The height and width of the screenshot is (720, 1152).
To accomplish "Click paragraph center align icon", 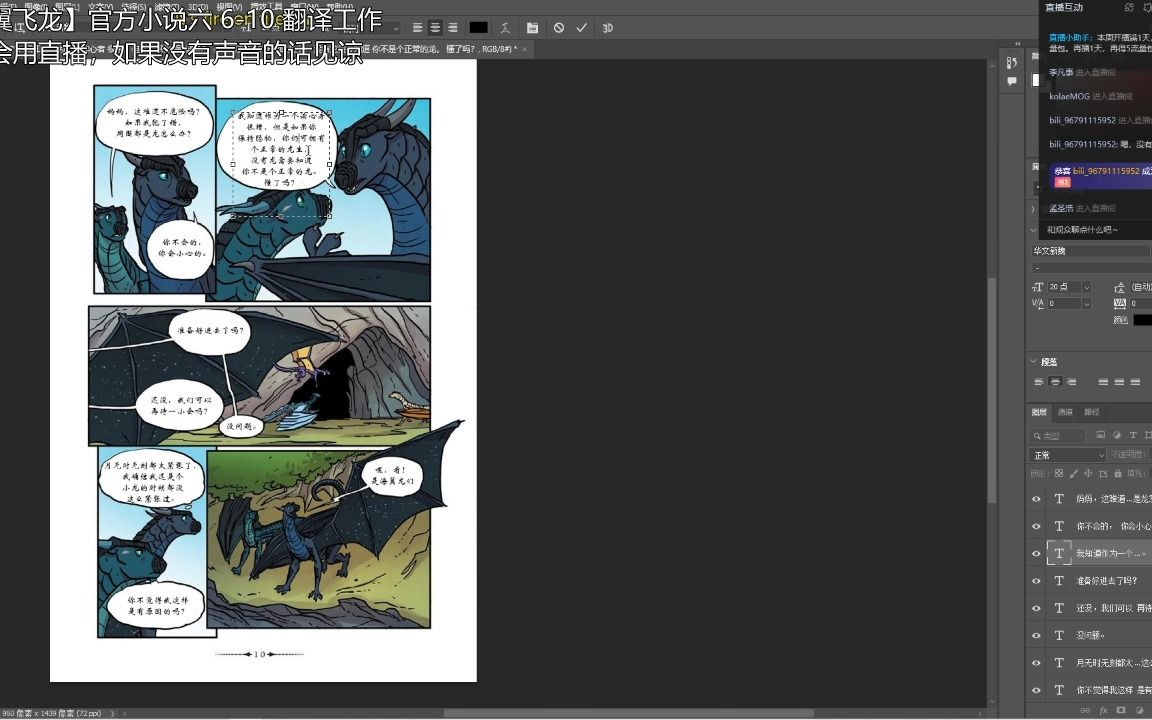I will click(1055, 382).
